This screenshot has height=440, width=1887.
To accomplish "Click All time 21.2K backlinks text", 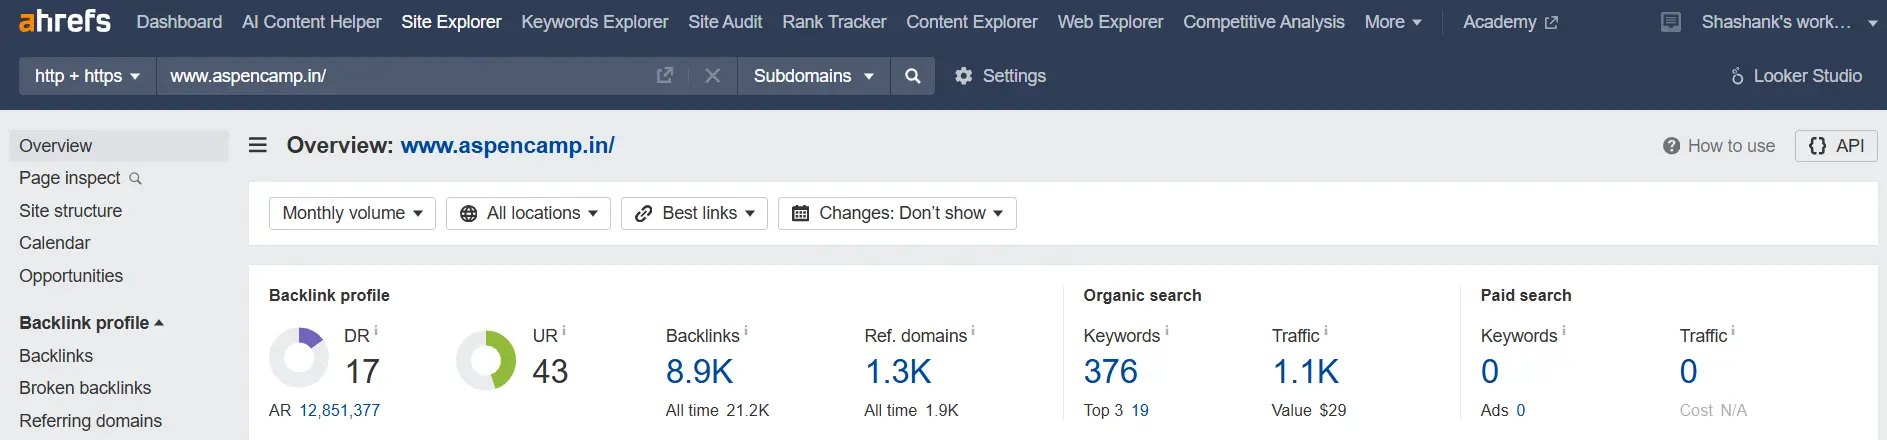I will [x=717, y=410].
